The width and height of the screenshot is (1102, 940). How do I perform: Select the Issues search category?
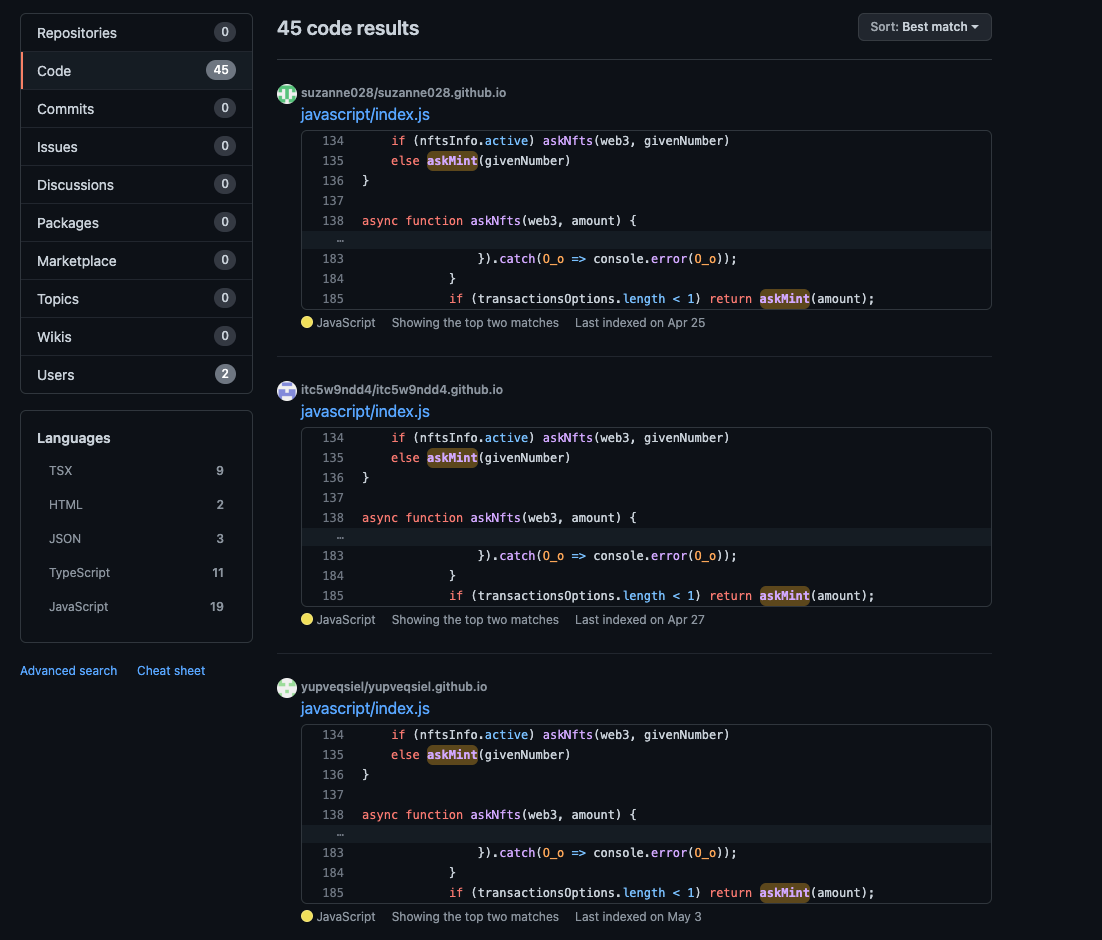pos(136,146)
